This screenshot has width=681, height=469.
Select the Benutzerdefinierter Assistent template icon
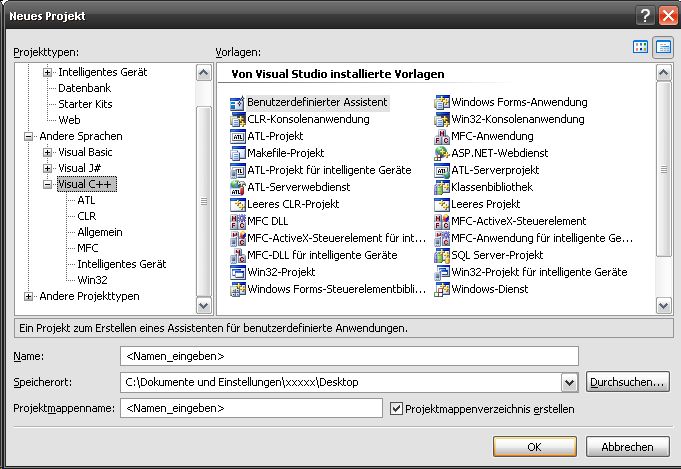(237, 103)
